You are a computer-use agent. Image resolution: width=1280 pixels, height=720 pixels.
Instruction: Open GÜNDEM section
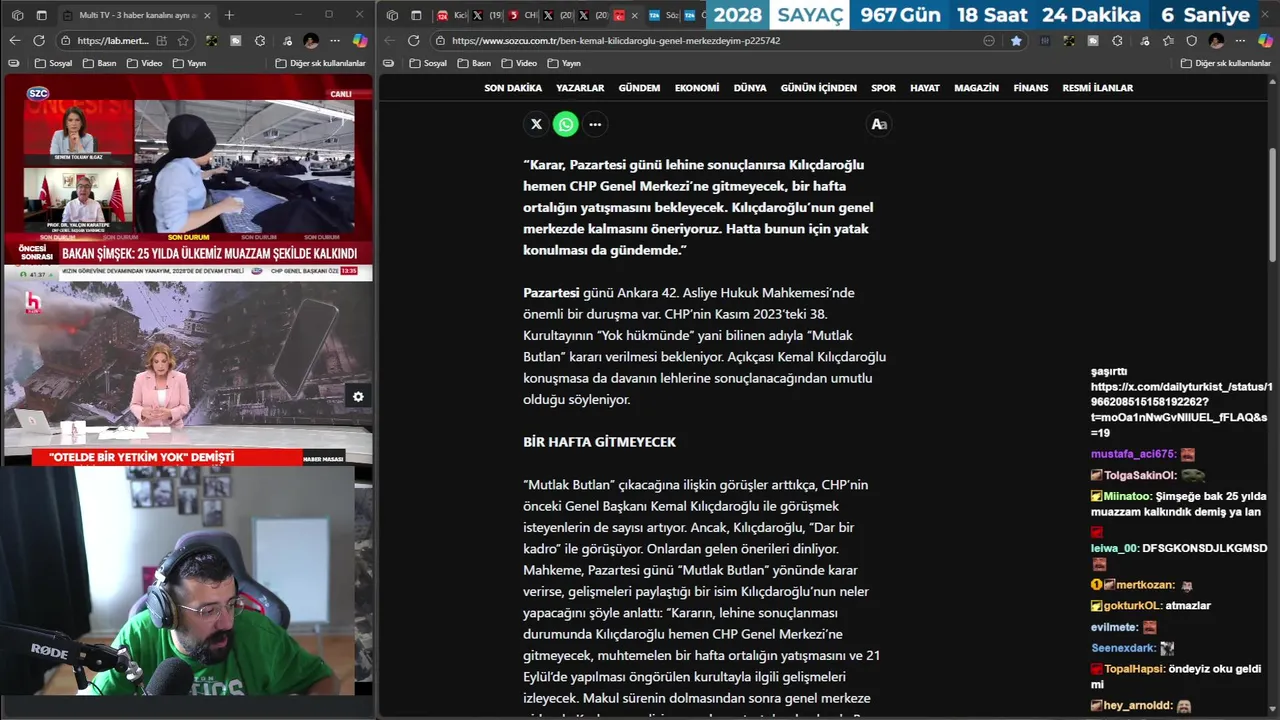point(639,88)
